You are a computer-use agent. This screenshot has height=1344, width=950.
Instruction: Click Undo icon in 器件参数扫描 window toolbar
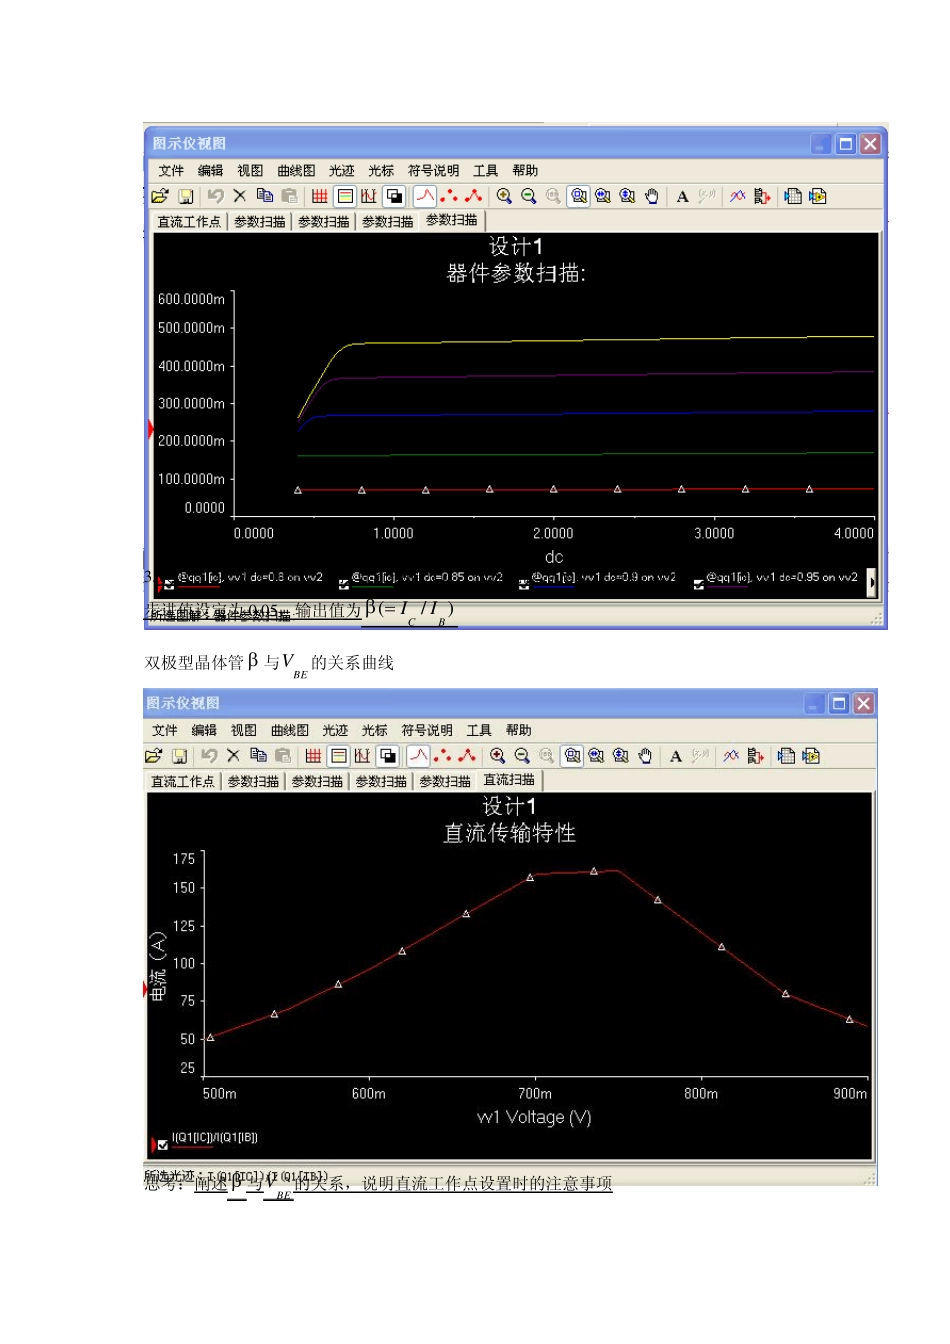click(215, 196)
